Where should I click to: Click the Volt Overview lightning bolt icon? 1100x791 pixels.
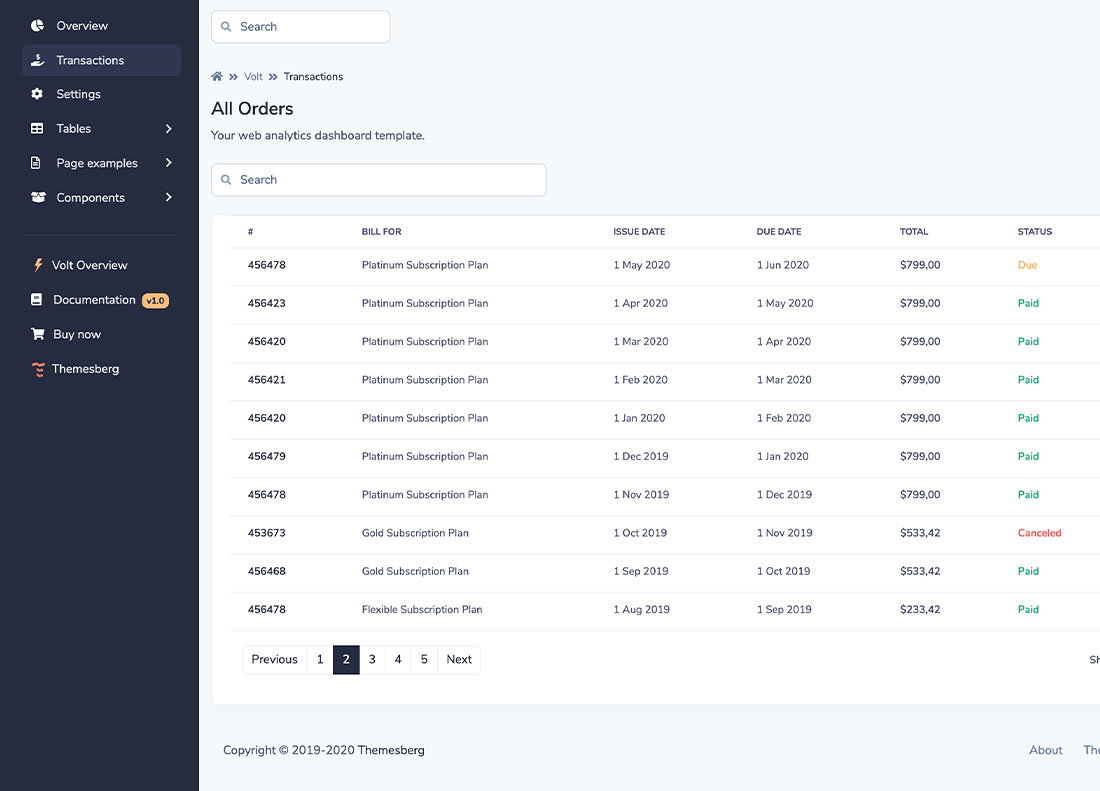pos(38,264)
